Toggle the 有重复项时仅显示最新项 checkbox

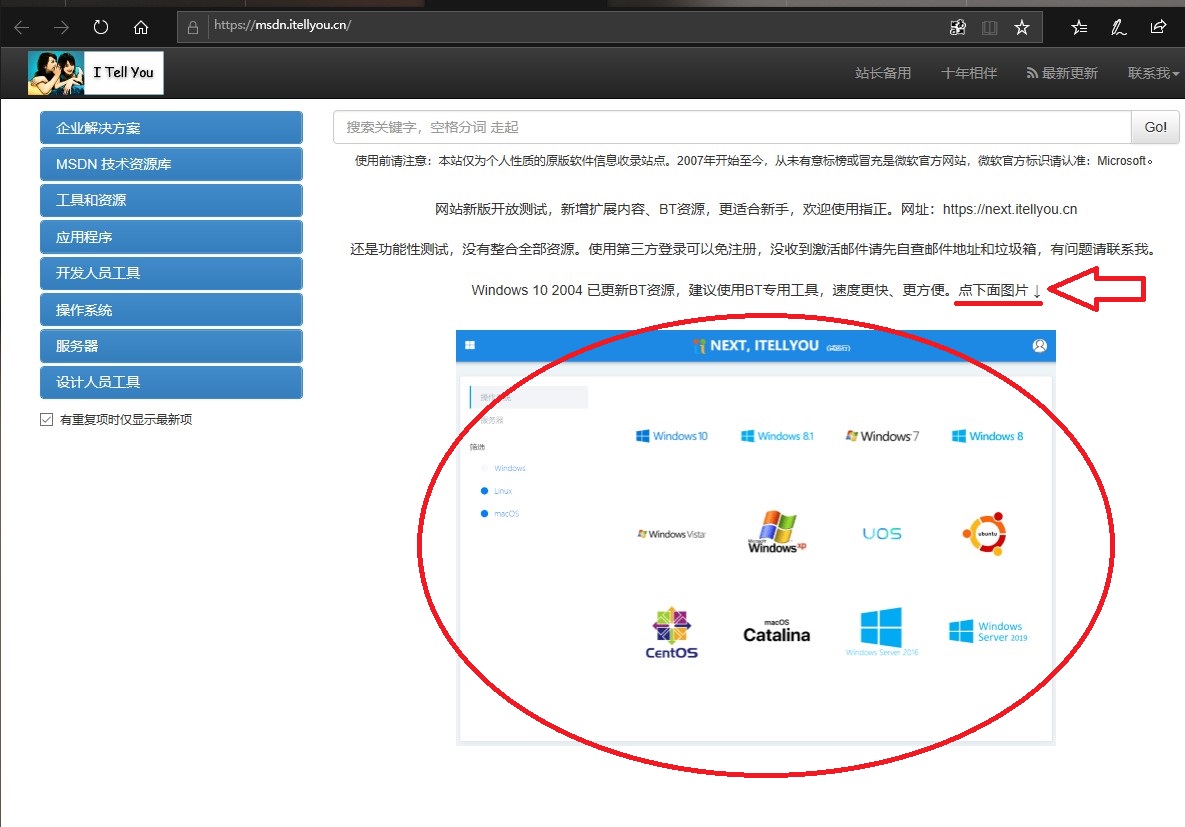coord(47,420)
